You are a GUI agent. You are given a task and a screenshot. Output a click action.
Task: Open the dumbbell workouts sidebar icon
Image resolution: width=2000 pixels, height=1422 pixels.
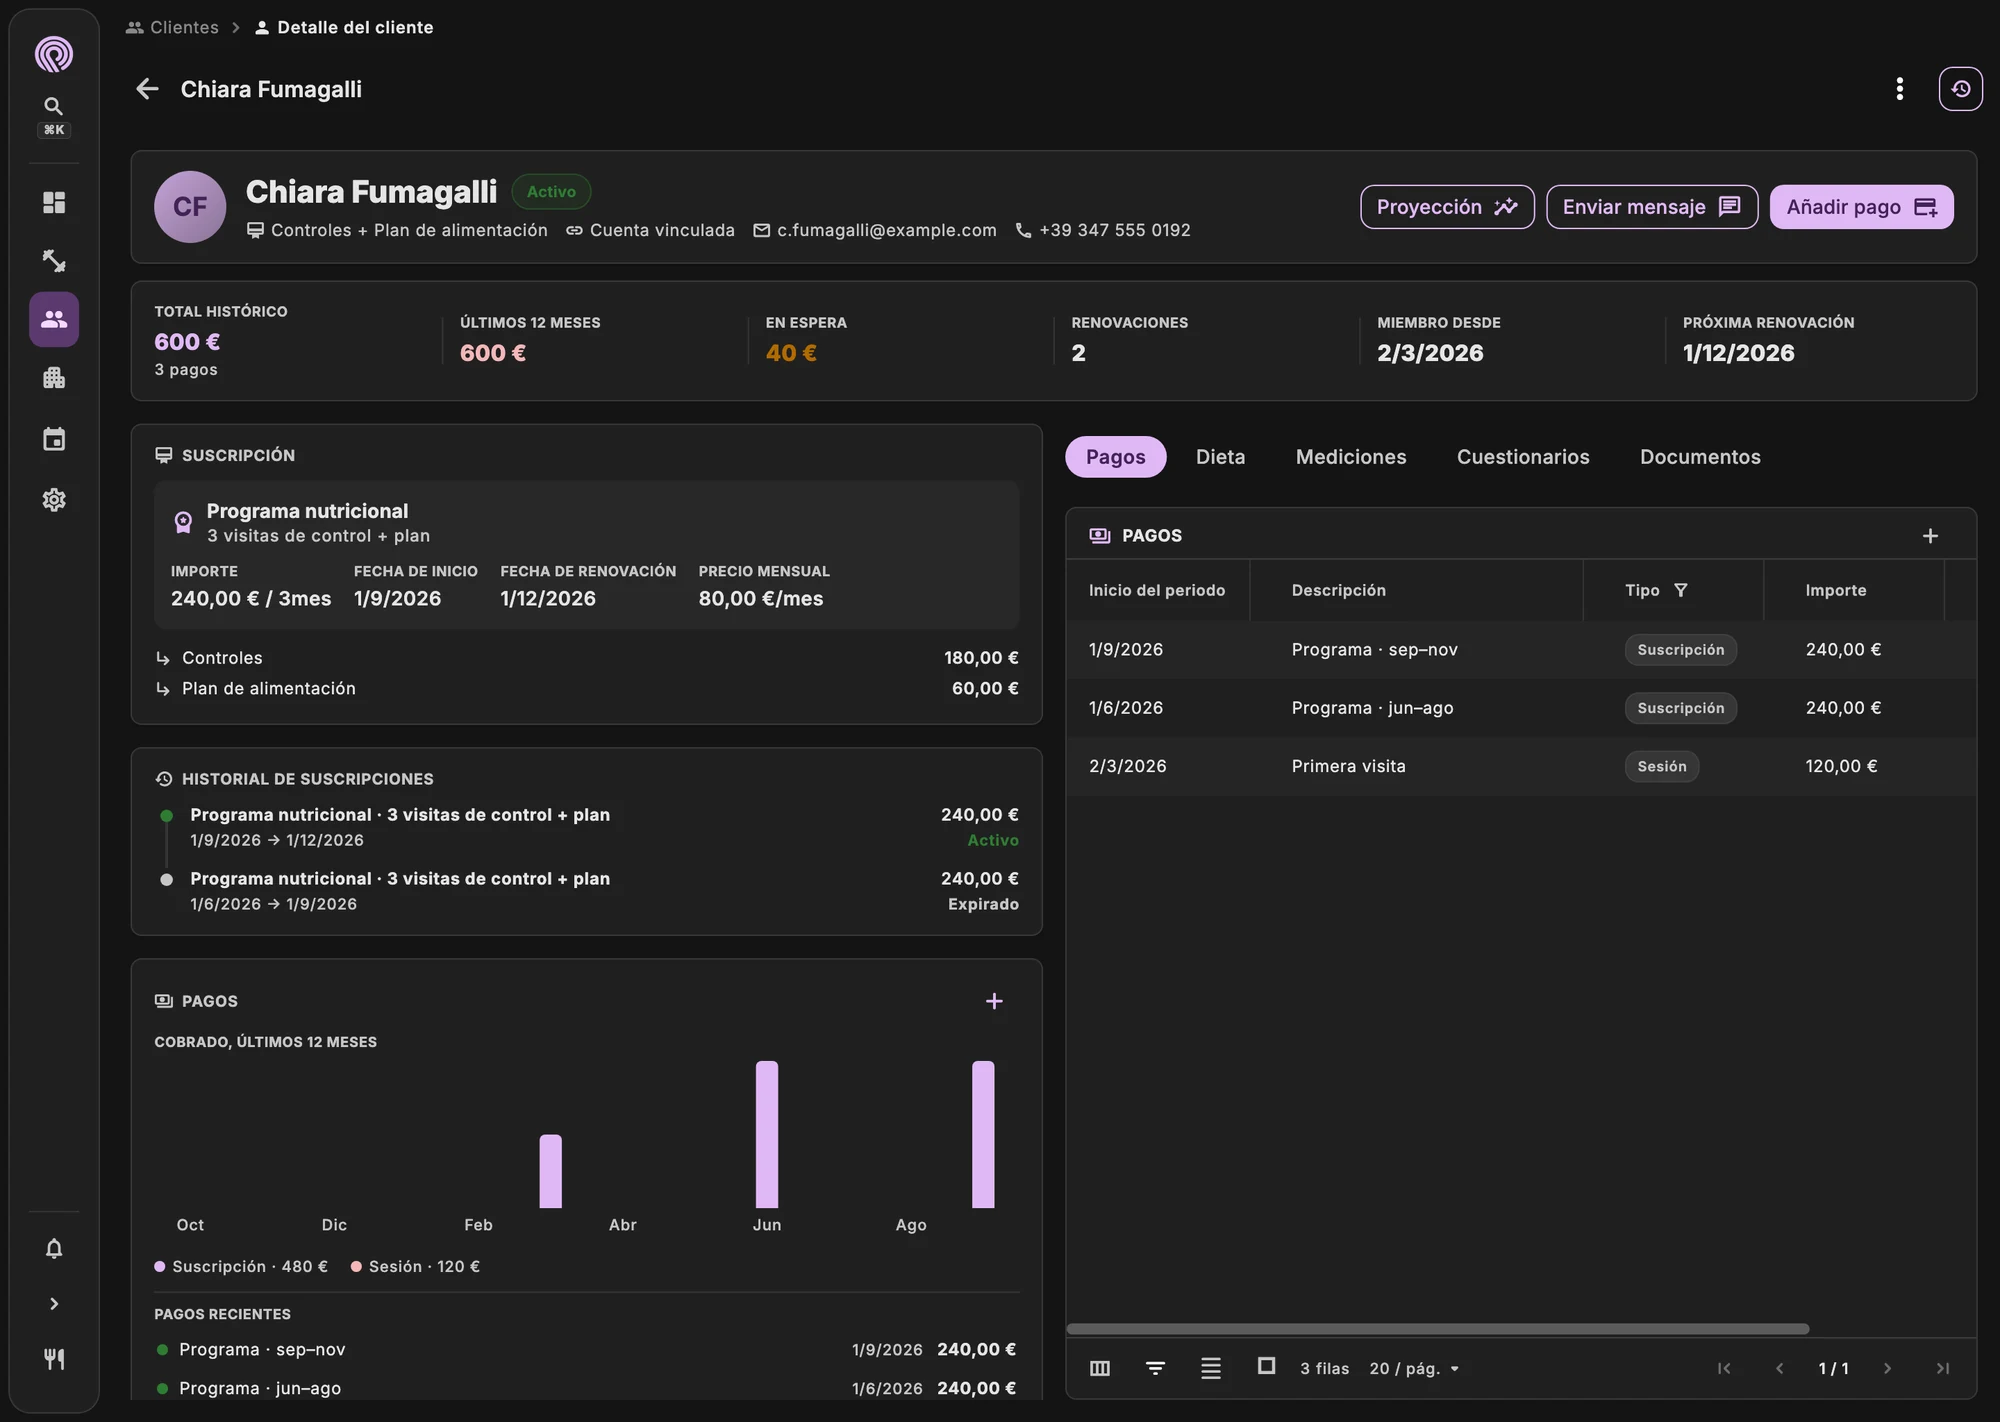pyautogui.click(x=54, y=261)
